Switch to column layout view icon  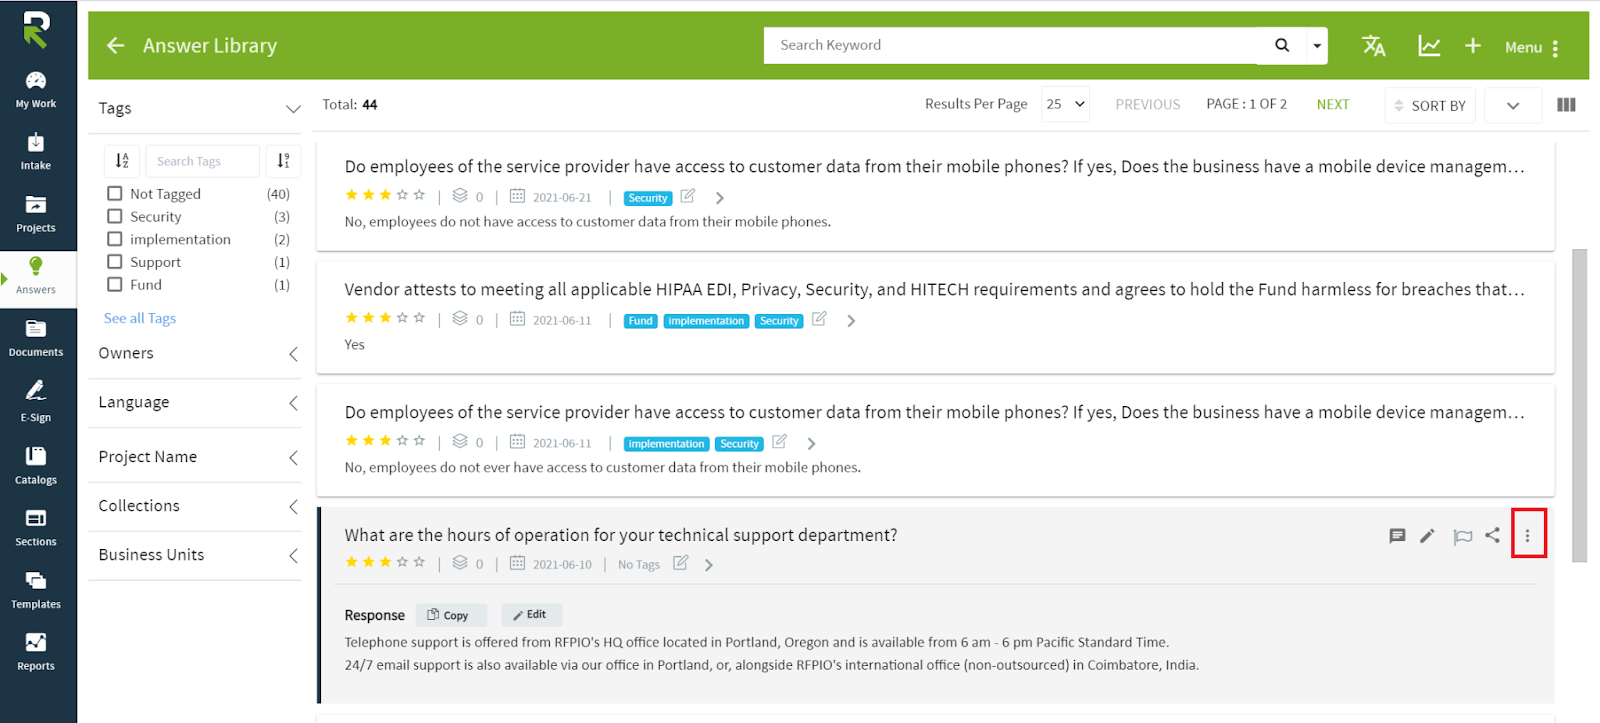1567,105
